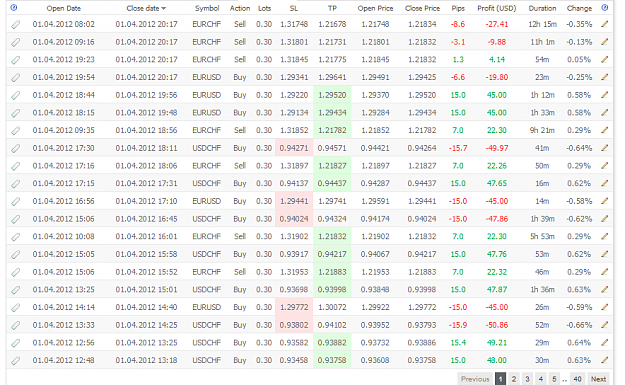Screen dimensions: 625x385
Task: Click the highlighted TP value 1.29520
Action: (332, 95)
